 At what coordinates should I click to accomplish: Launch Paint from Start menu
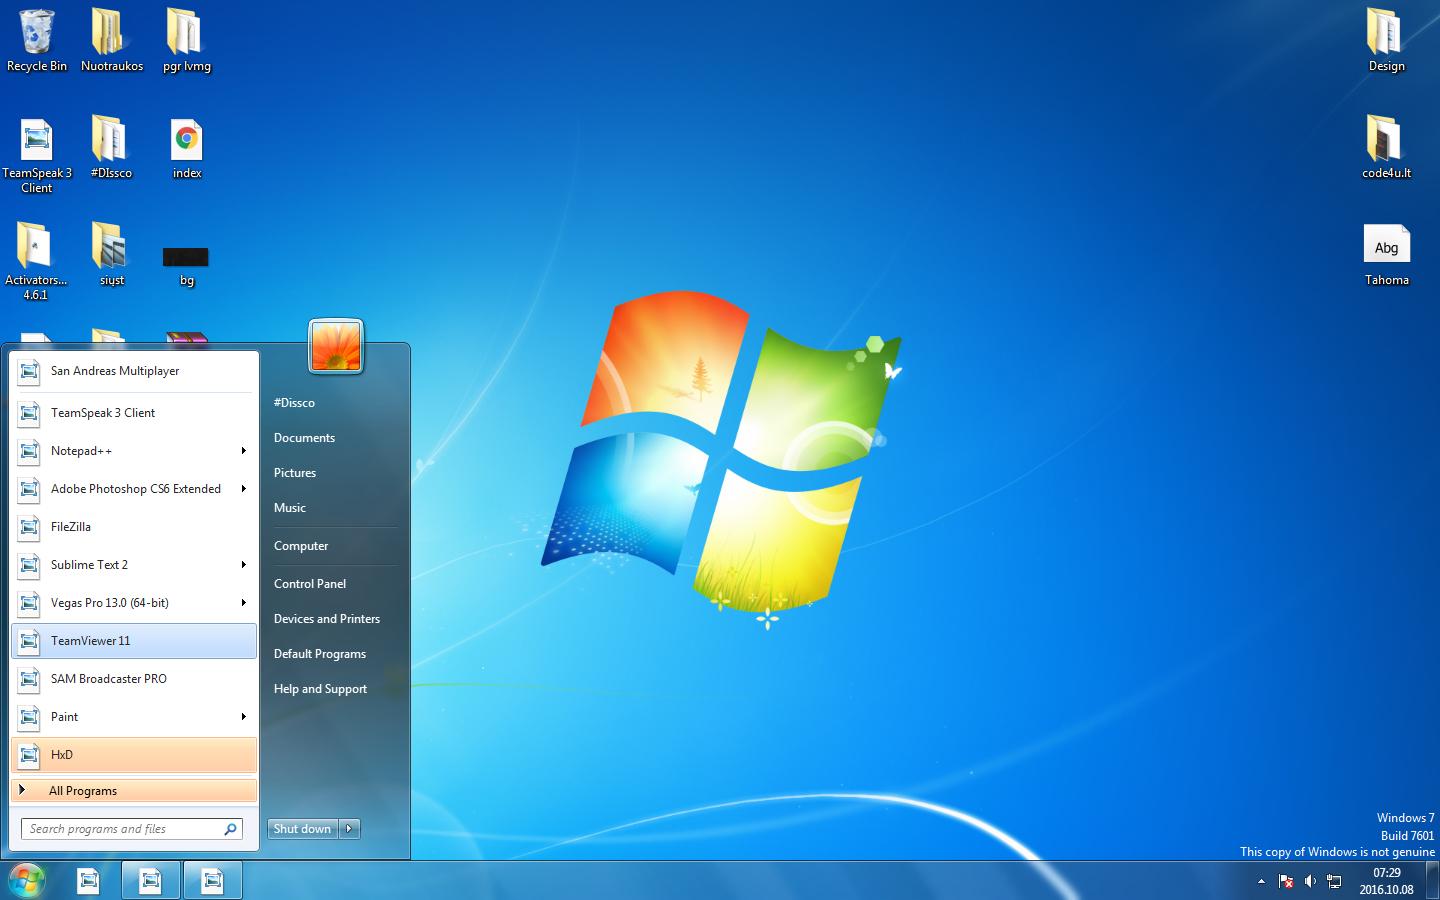click(x=134, y=717)
